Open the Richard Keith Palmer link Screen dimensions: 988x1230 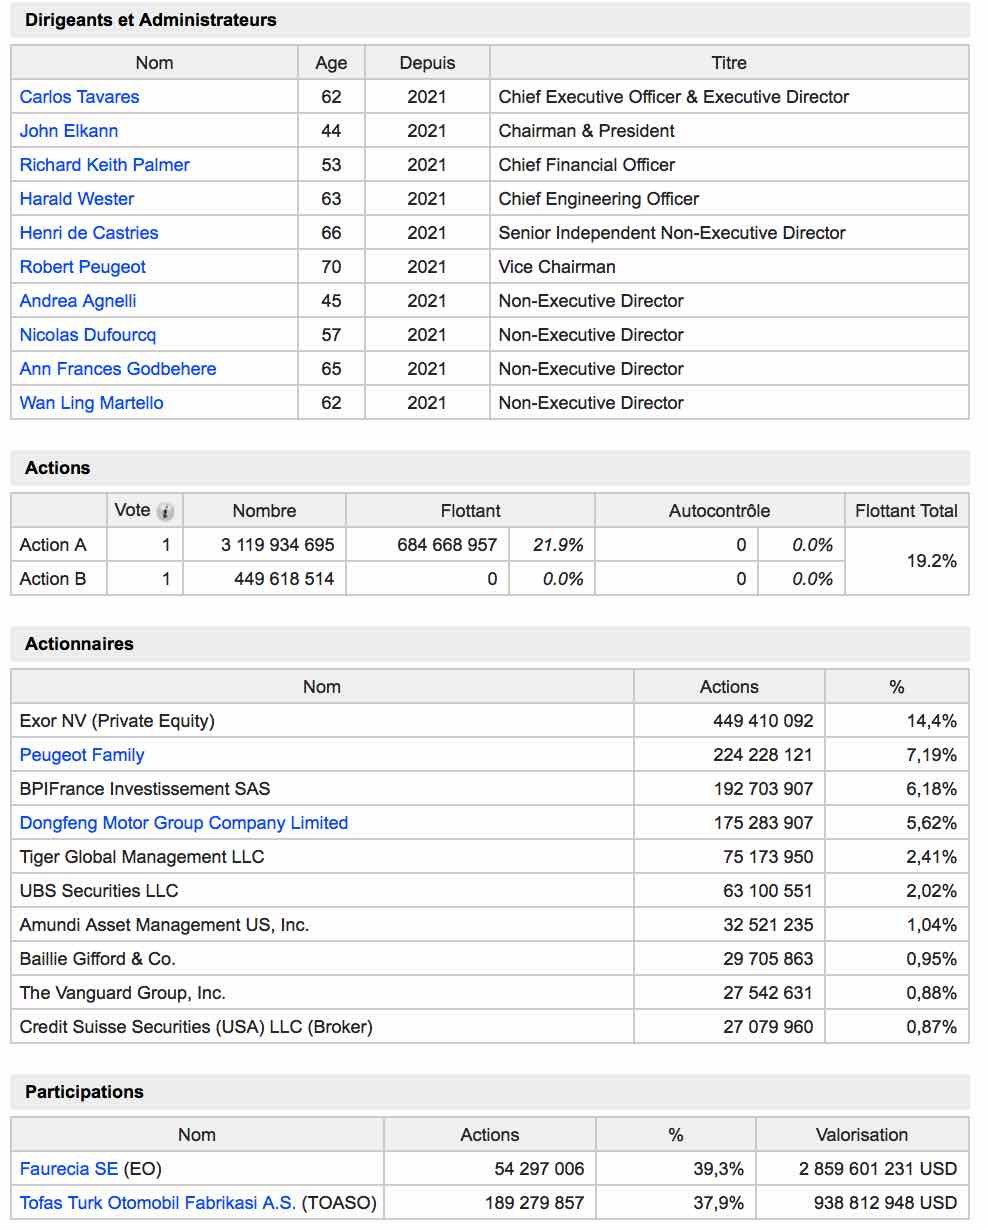pyautogui.click(x=105, y=165)
